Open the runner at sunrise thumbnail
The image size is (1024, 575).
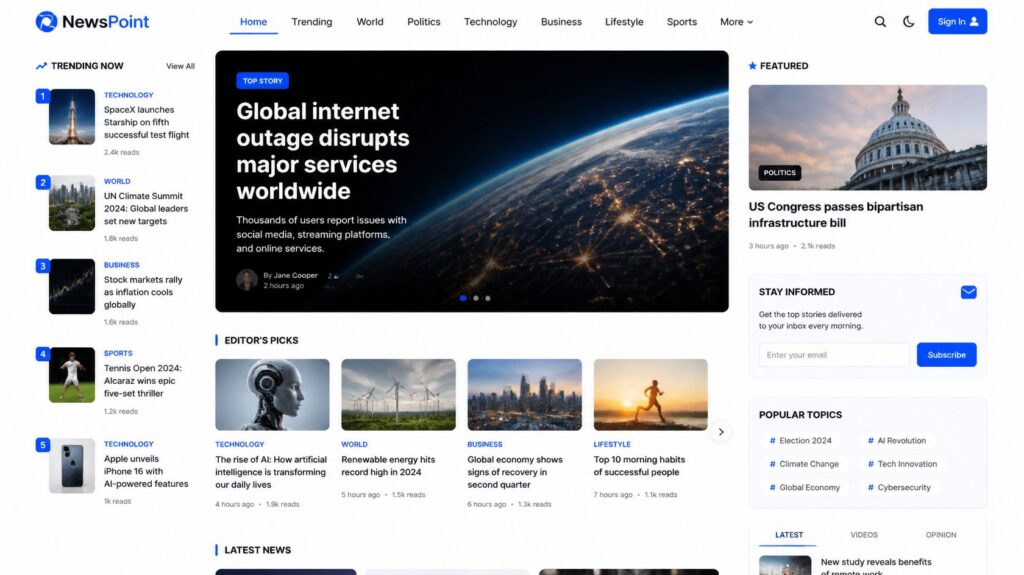click(x=650, y=394)
